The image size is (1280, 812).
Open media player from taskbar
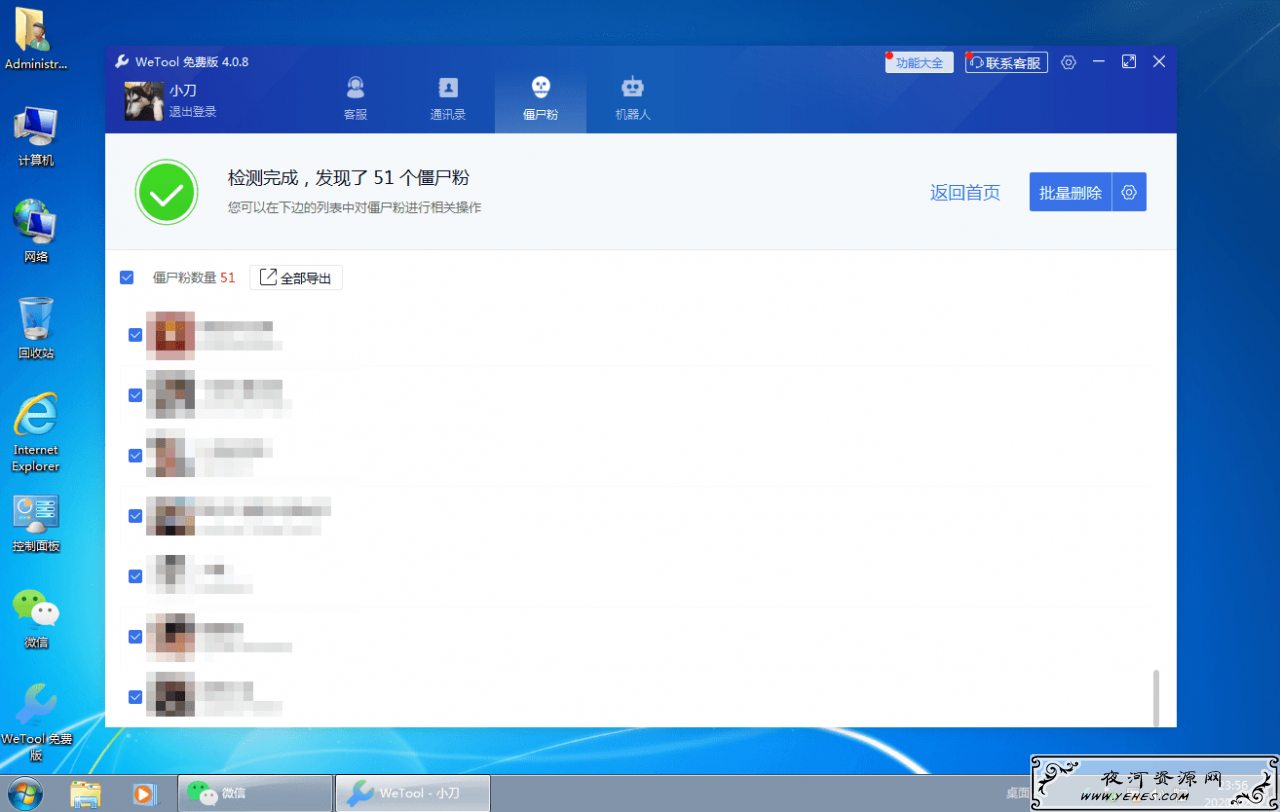[144, 794]
